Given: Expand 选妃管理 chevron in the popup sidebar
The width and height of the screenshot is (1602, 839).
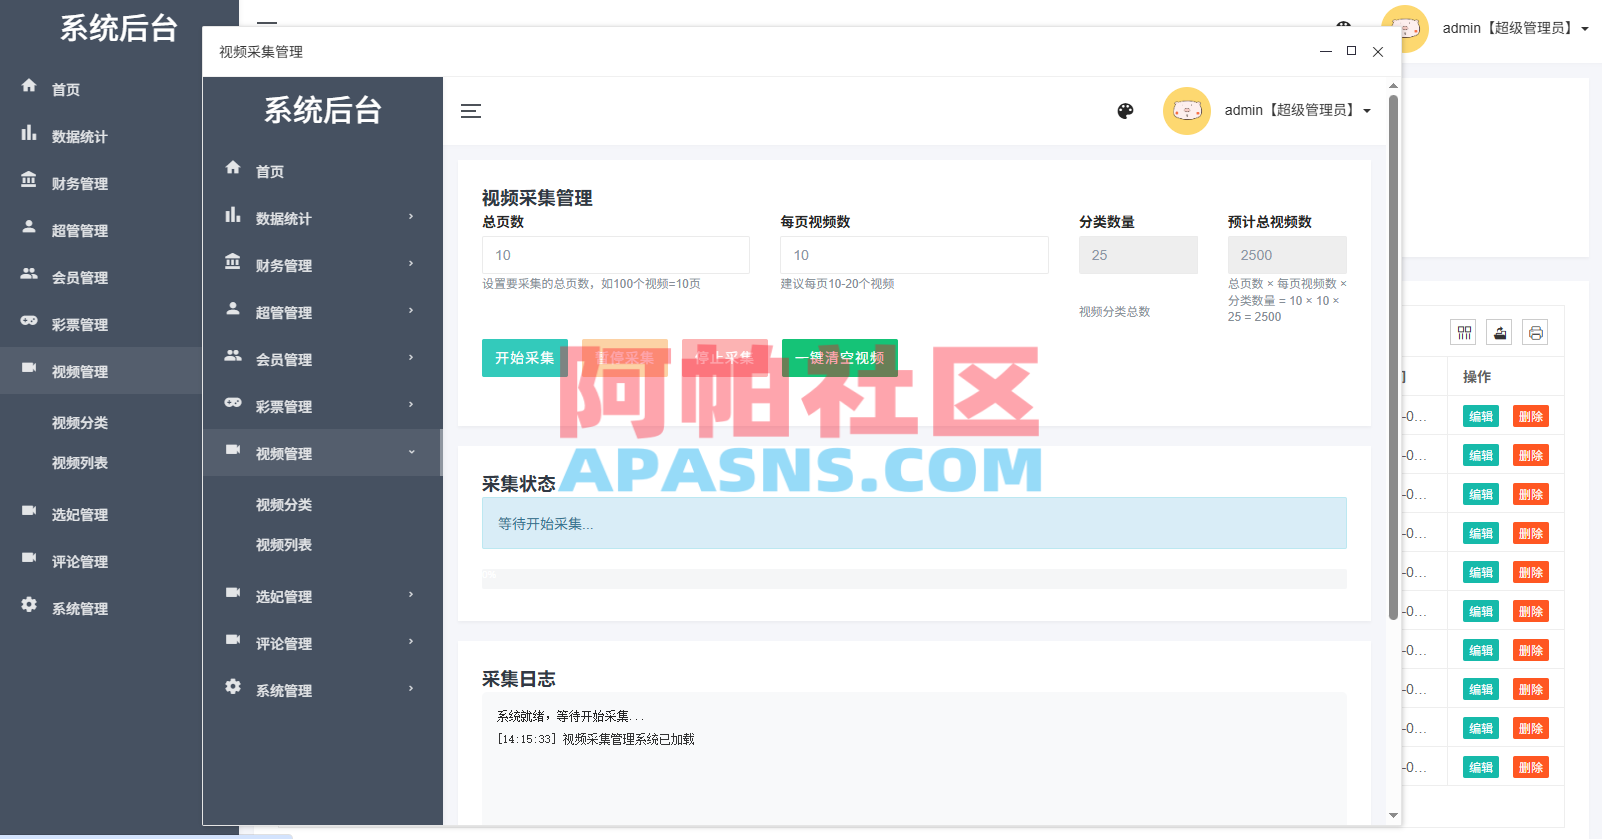Looking at the screenshot, I should coord(411,595).
